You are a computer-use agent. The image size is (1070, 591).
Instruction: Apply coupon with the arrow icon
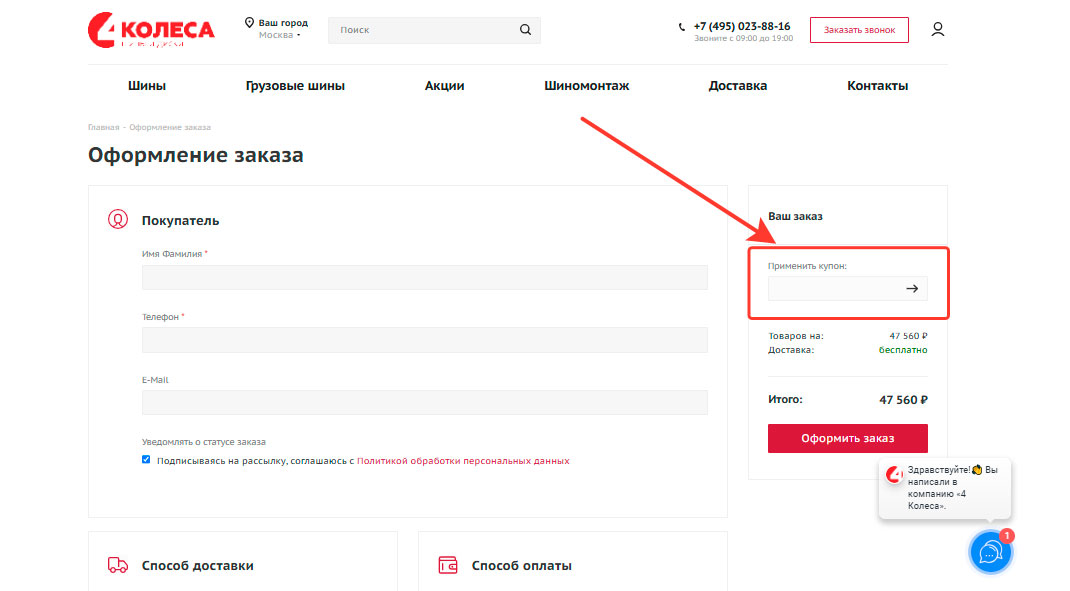pyautogui.click(x=912, y=289)
